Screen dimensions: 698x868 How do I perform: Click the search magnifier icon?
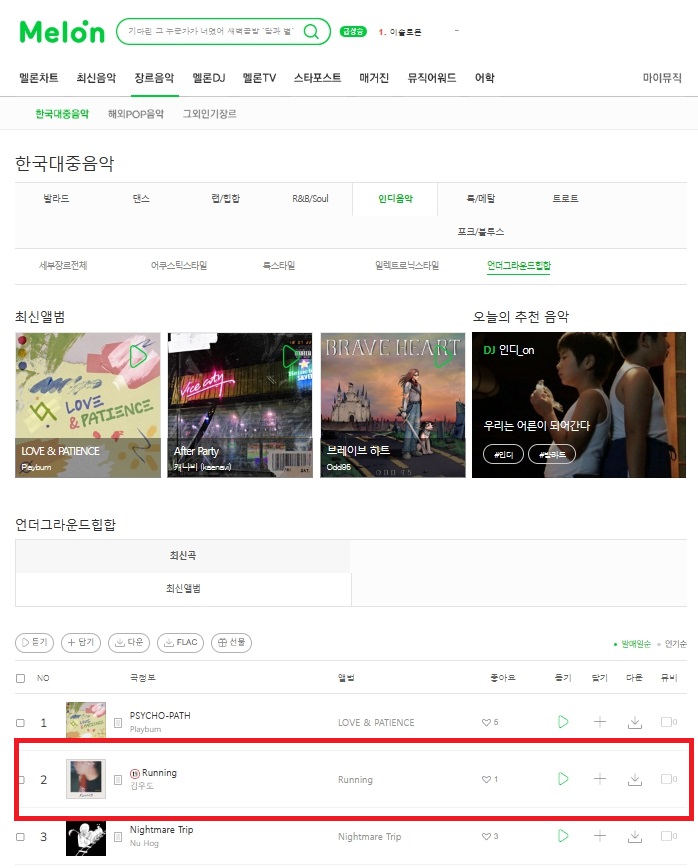coord(312,32)
